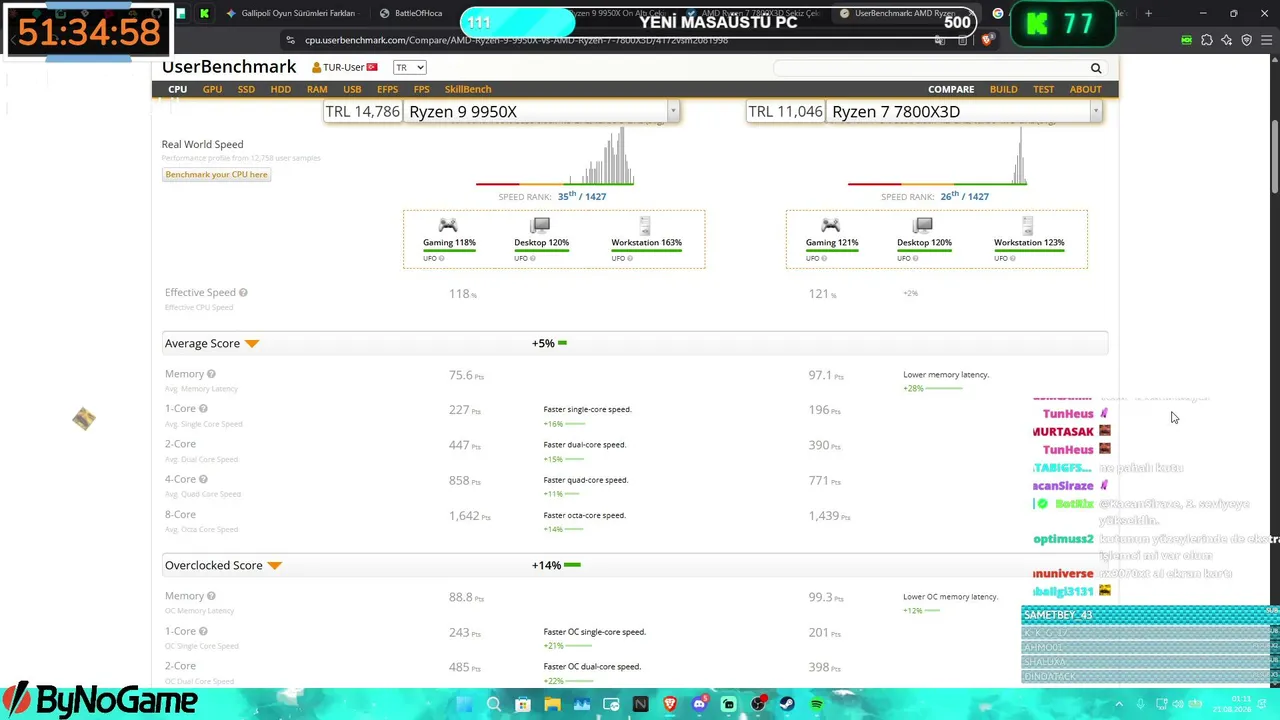Click the Workstation tower icon for Ryzen 7 7800X3D
Viewport: 1280px width, 720px height.
pos(1028,226)
